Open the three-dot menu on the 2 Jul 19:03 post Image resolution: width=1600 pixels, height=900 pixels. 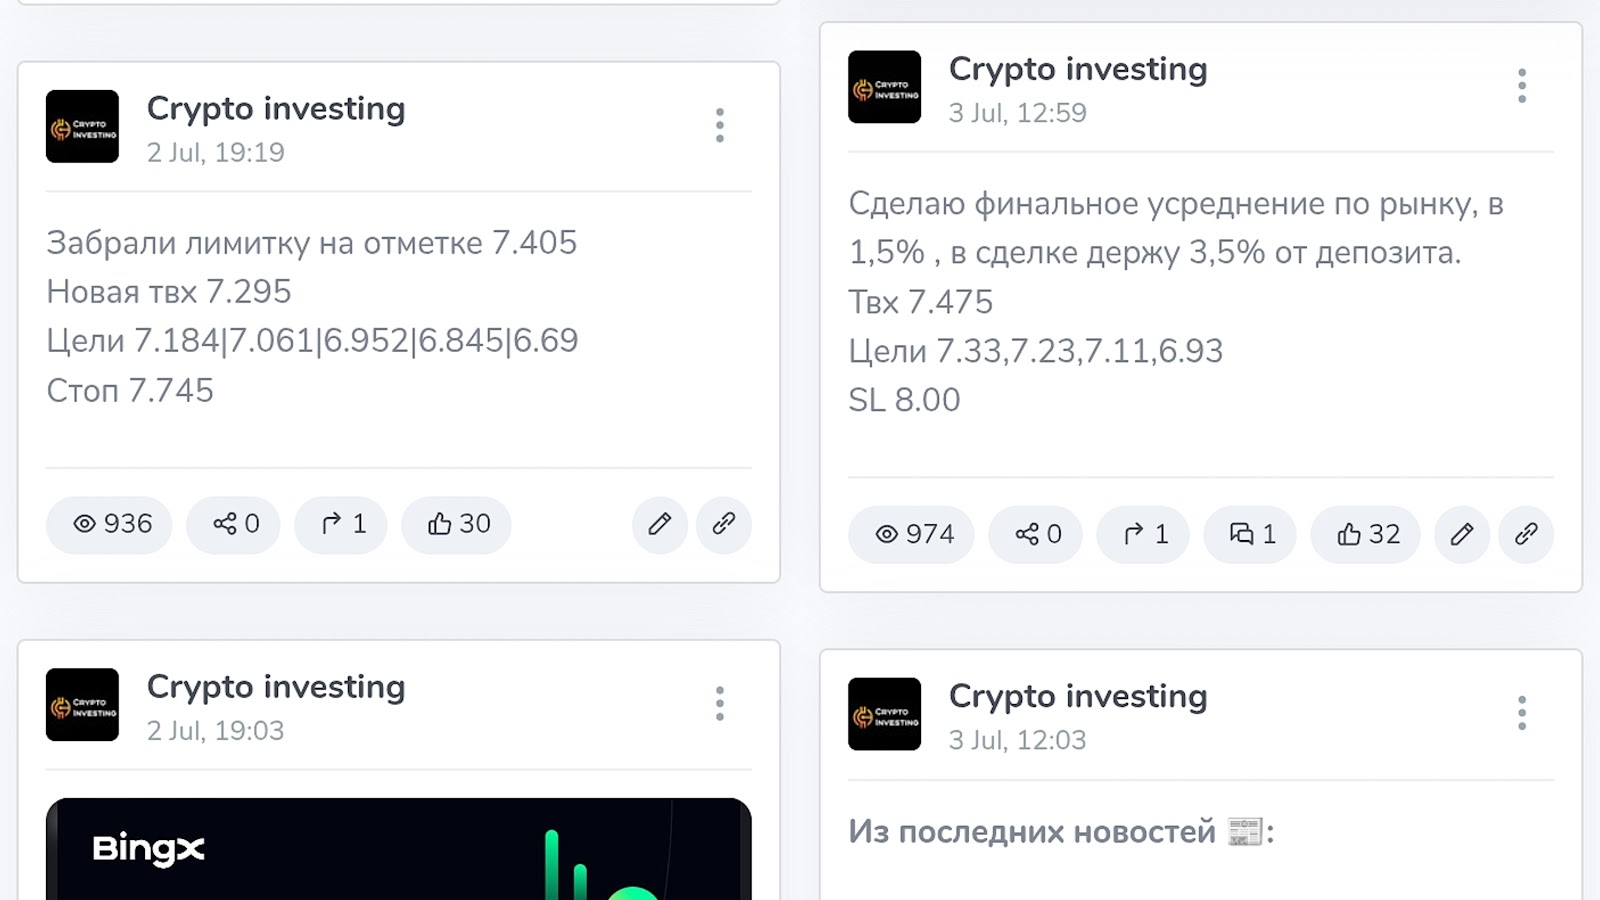pos(719,704)
